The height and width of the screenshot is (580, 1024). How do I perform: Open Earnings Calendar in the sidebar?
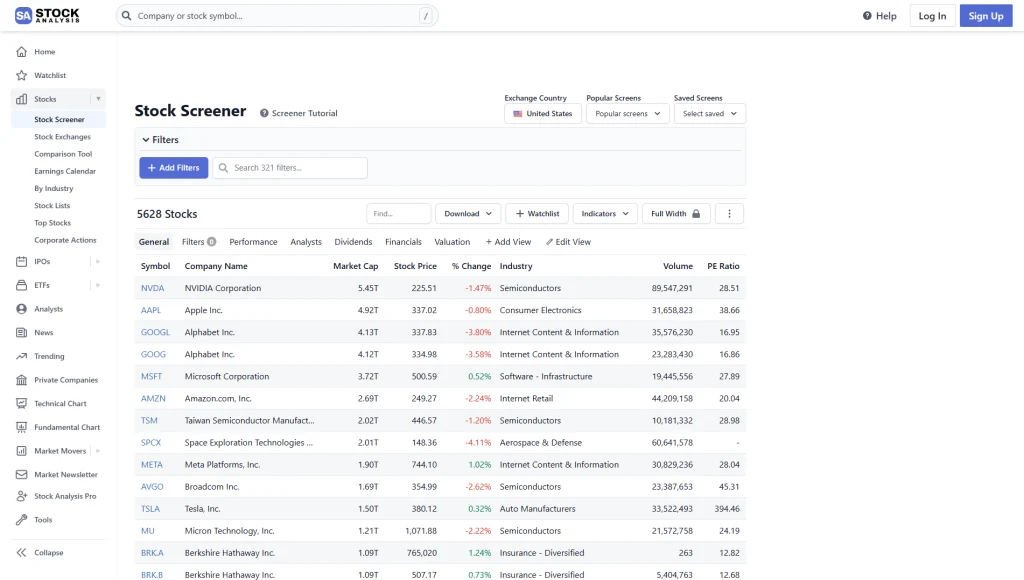click(x=65, y=171)
